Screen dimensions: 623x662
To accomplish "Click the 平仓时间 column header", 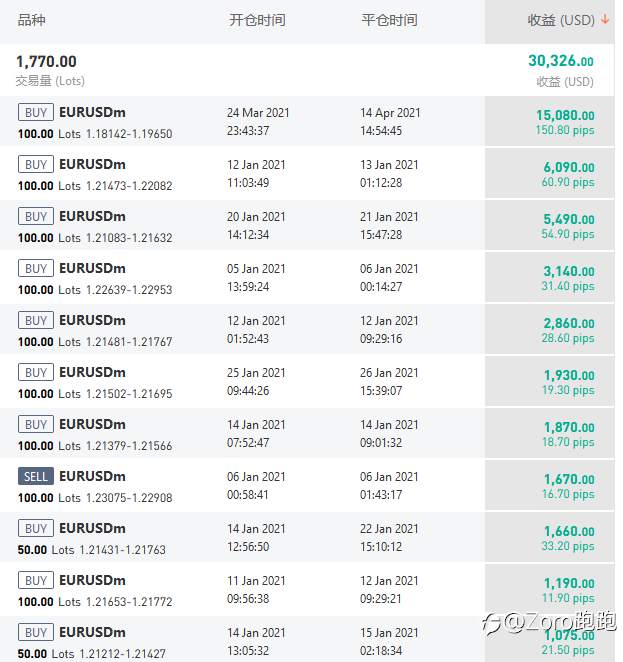I will point(389,20).
